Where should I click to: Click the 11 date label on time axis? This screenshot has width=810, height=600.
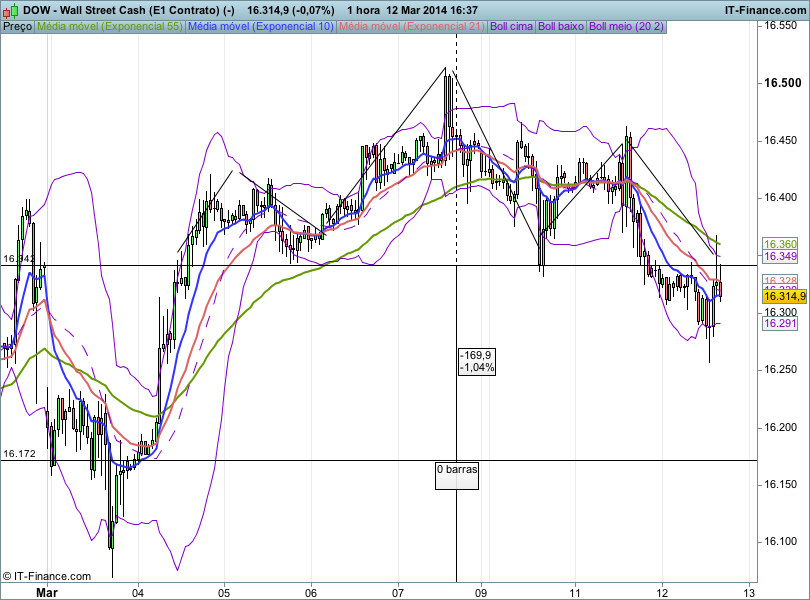[x=575, y=592]
